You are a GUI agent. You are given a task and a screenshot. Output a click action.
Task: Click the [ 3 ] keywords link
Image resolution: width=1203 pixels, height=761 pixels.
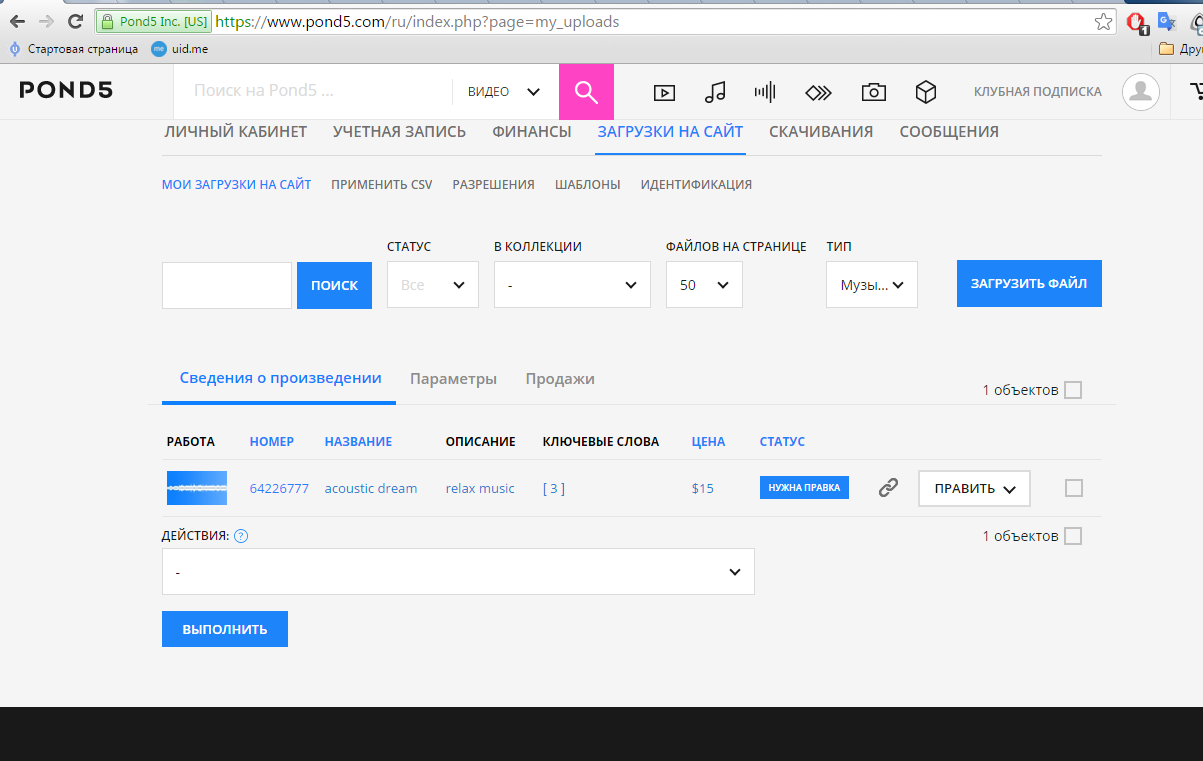[x=554, y=488]
